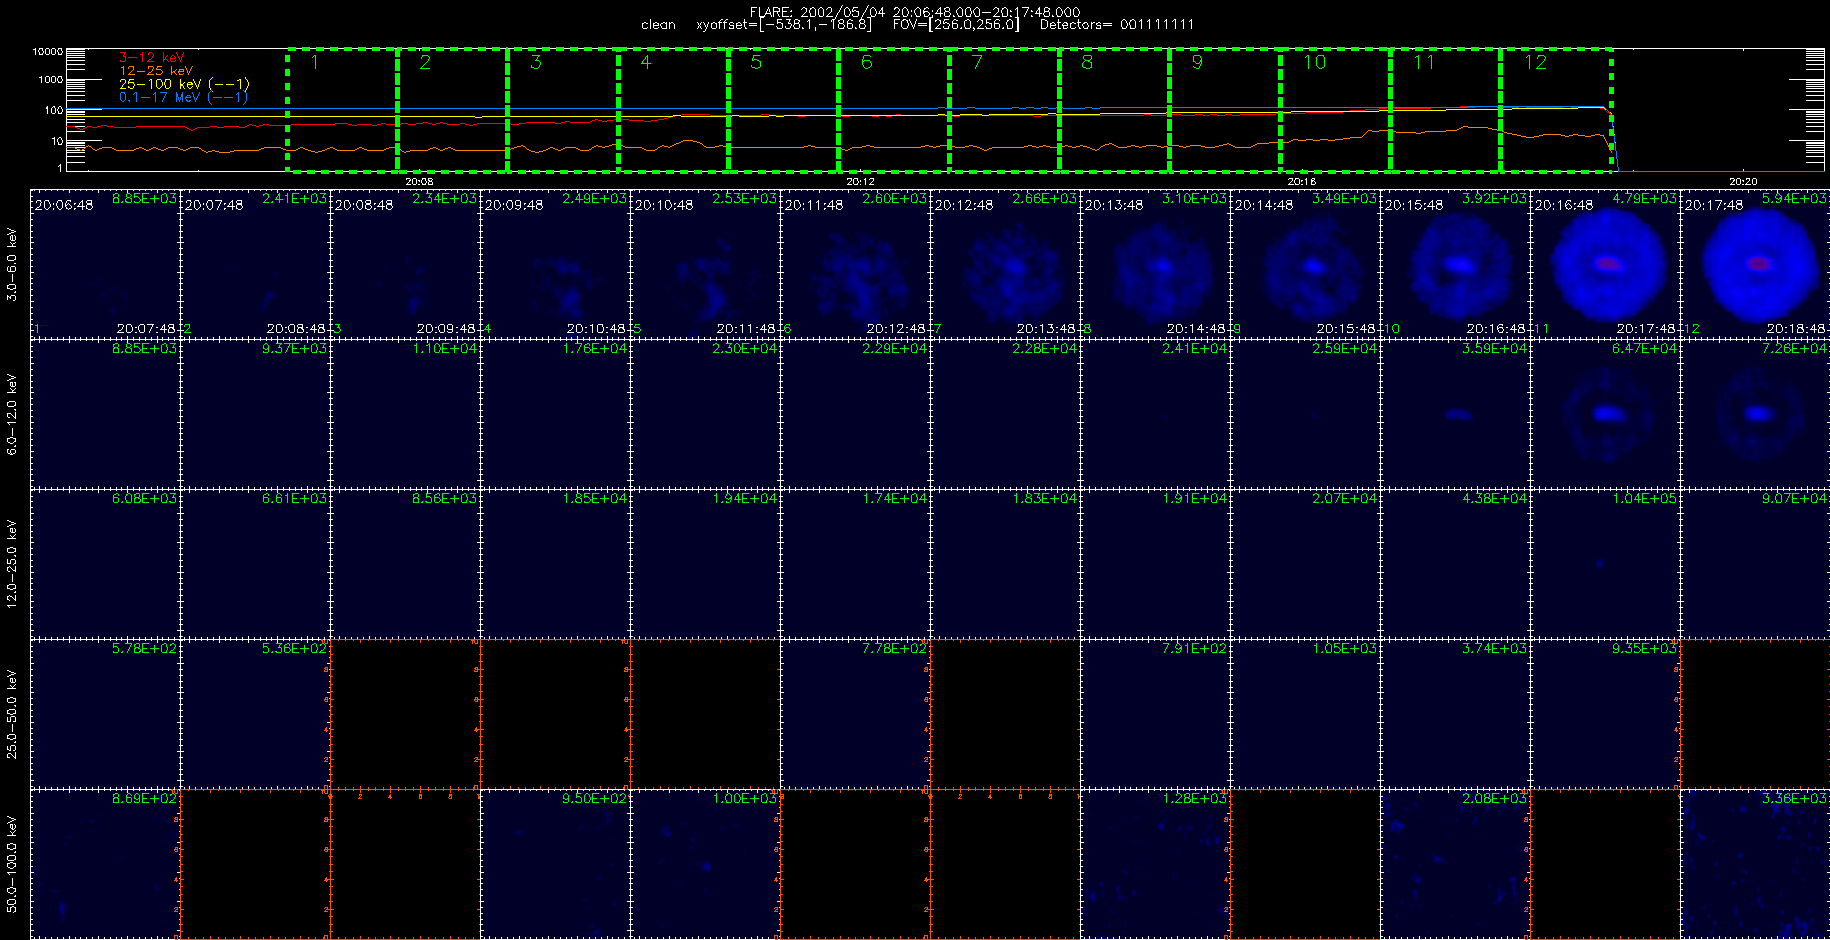Click the "clean" algorithm label

coord(658,25)
